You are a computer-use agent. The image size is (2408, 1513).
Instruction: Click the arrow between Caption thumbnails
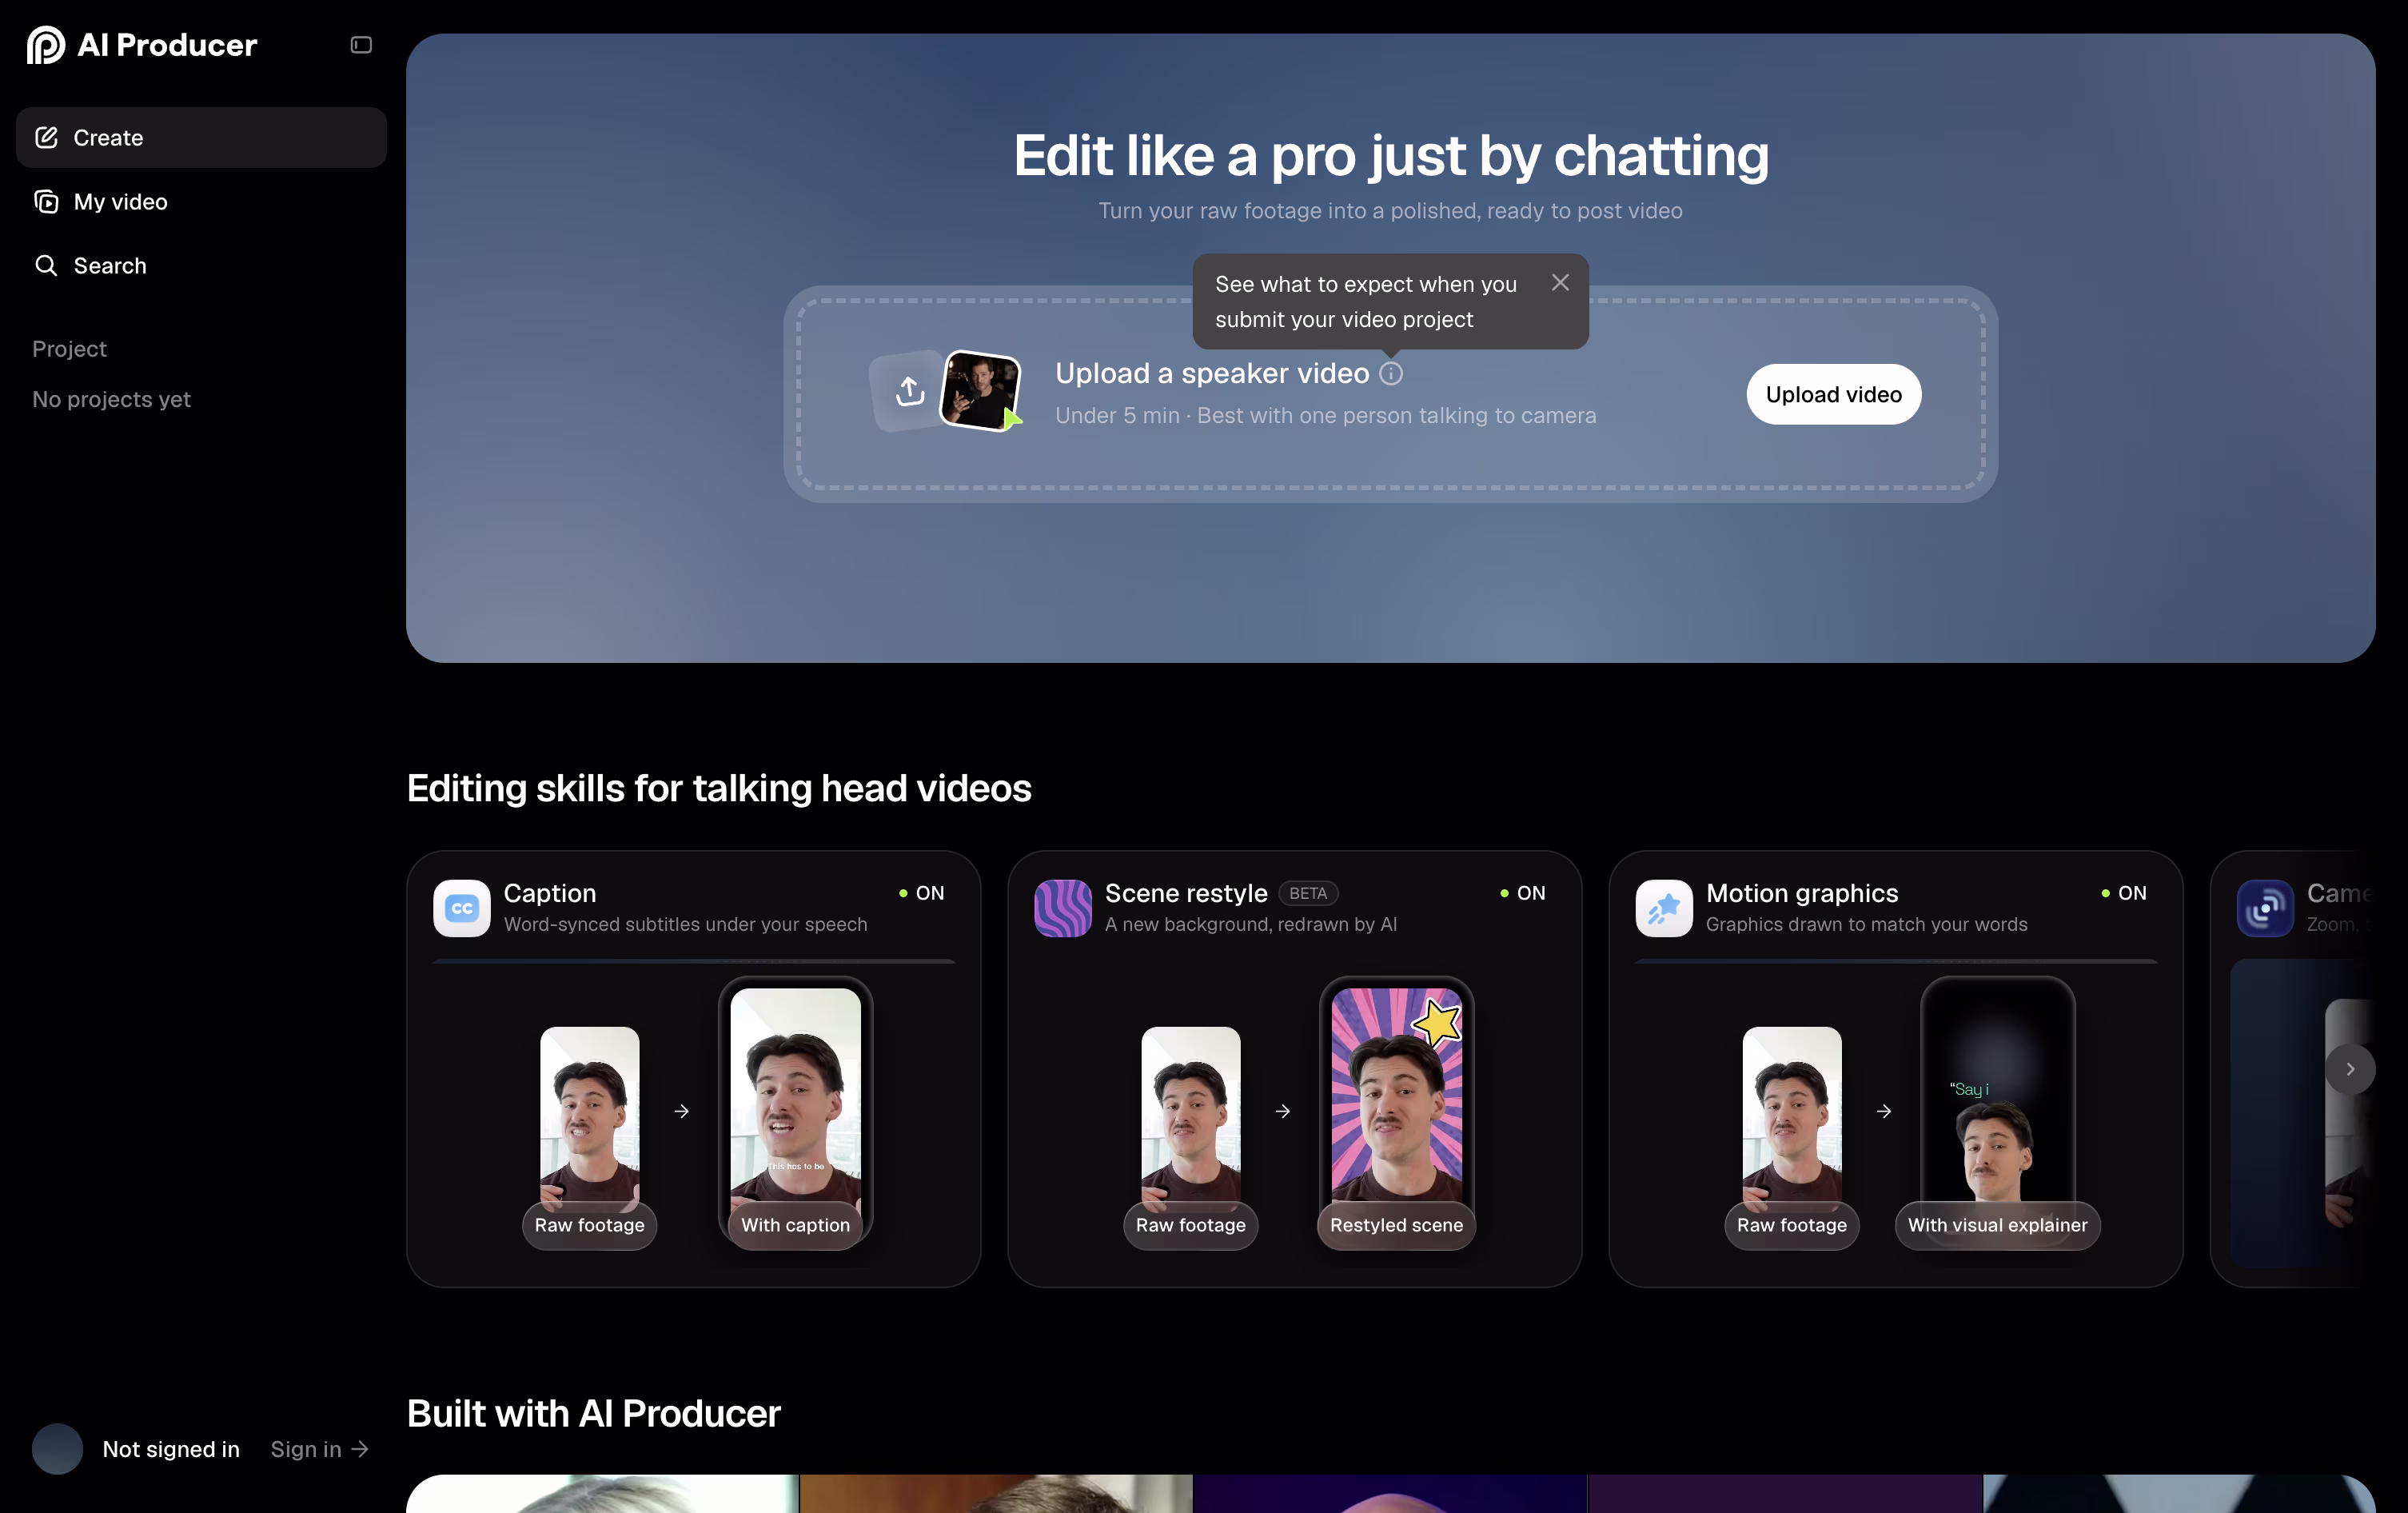pyautogui.click(x=681, y=1111)
